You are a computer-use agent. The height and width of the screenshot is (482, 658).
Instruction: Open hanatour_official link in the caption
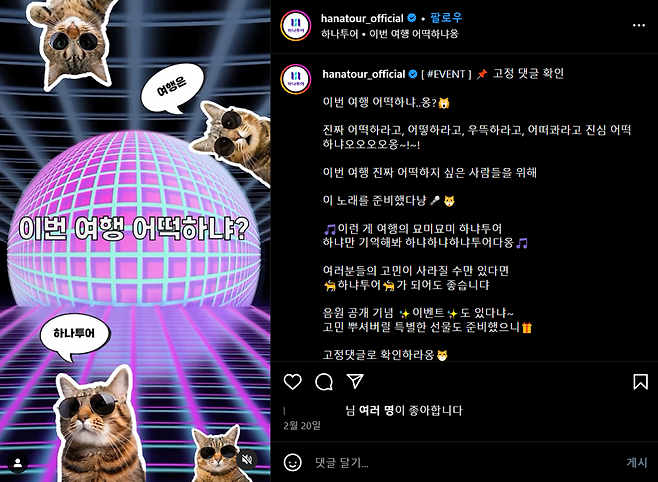(x=363, y=74)
